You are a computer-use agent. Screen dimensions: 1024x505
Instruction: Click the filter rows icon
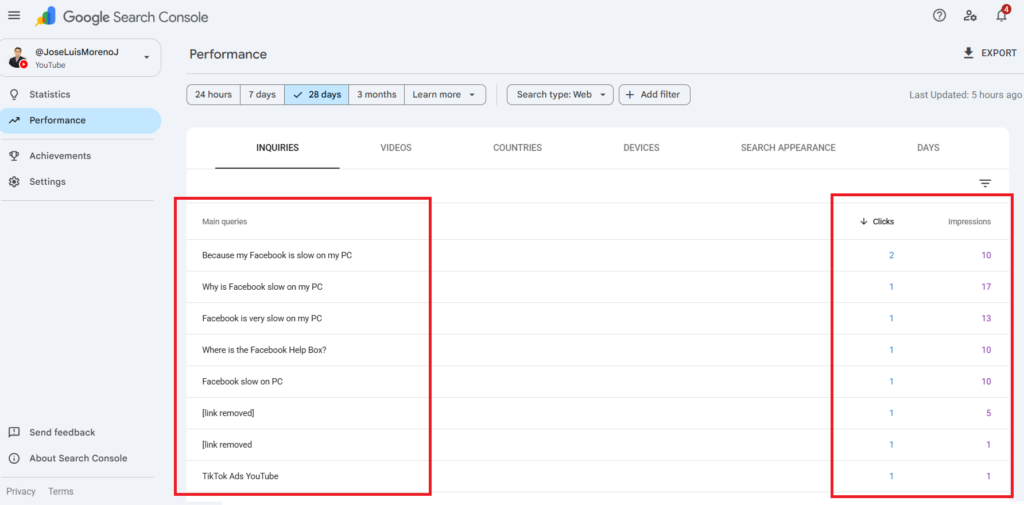985,184
